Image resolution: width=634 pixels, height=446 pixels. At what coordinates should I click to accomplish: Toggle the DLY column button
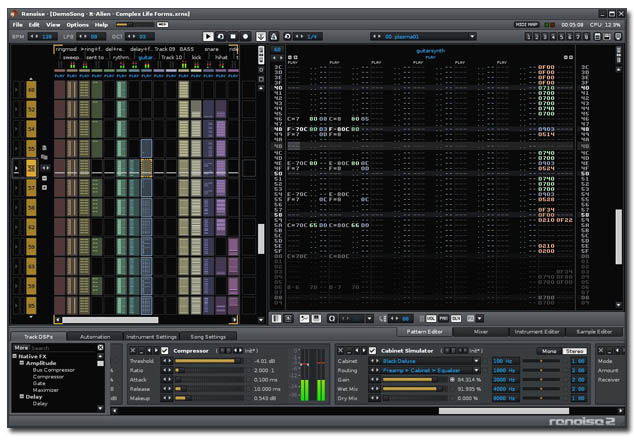pyautogui.click(x=456, y=319)
